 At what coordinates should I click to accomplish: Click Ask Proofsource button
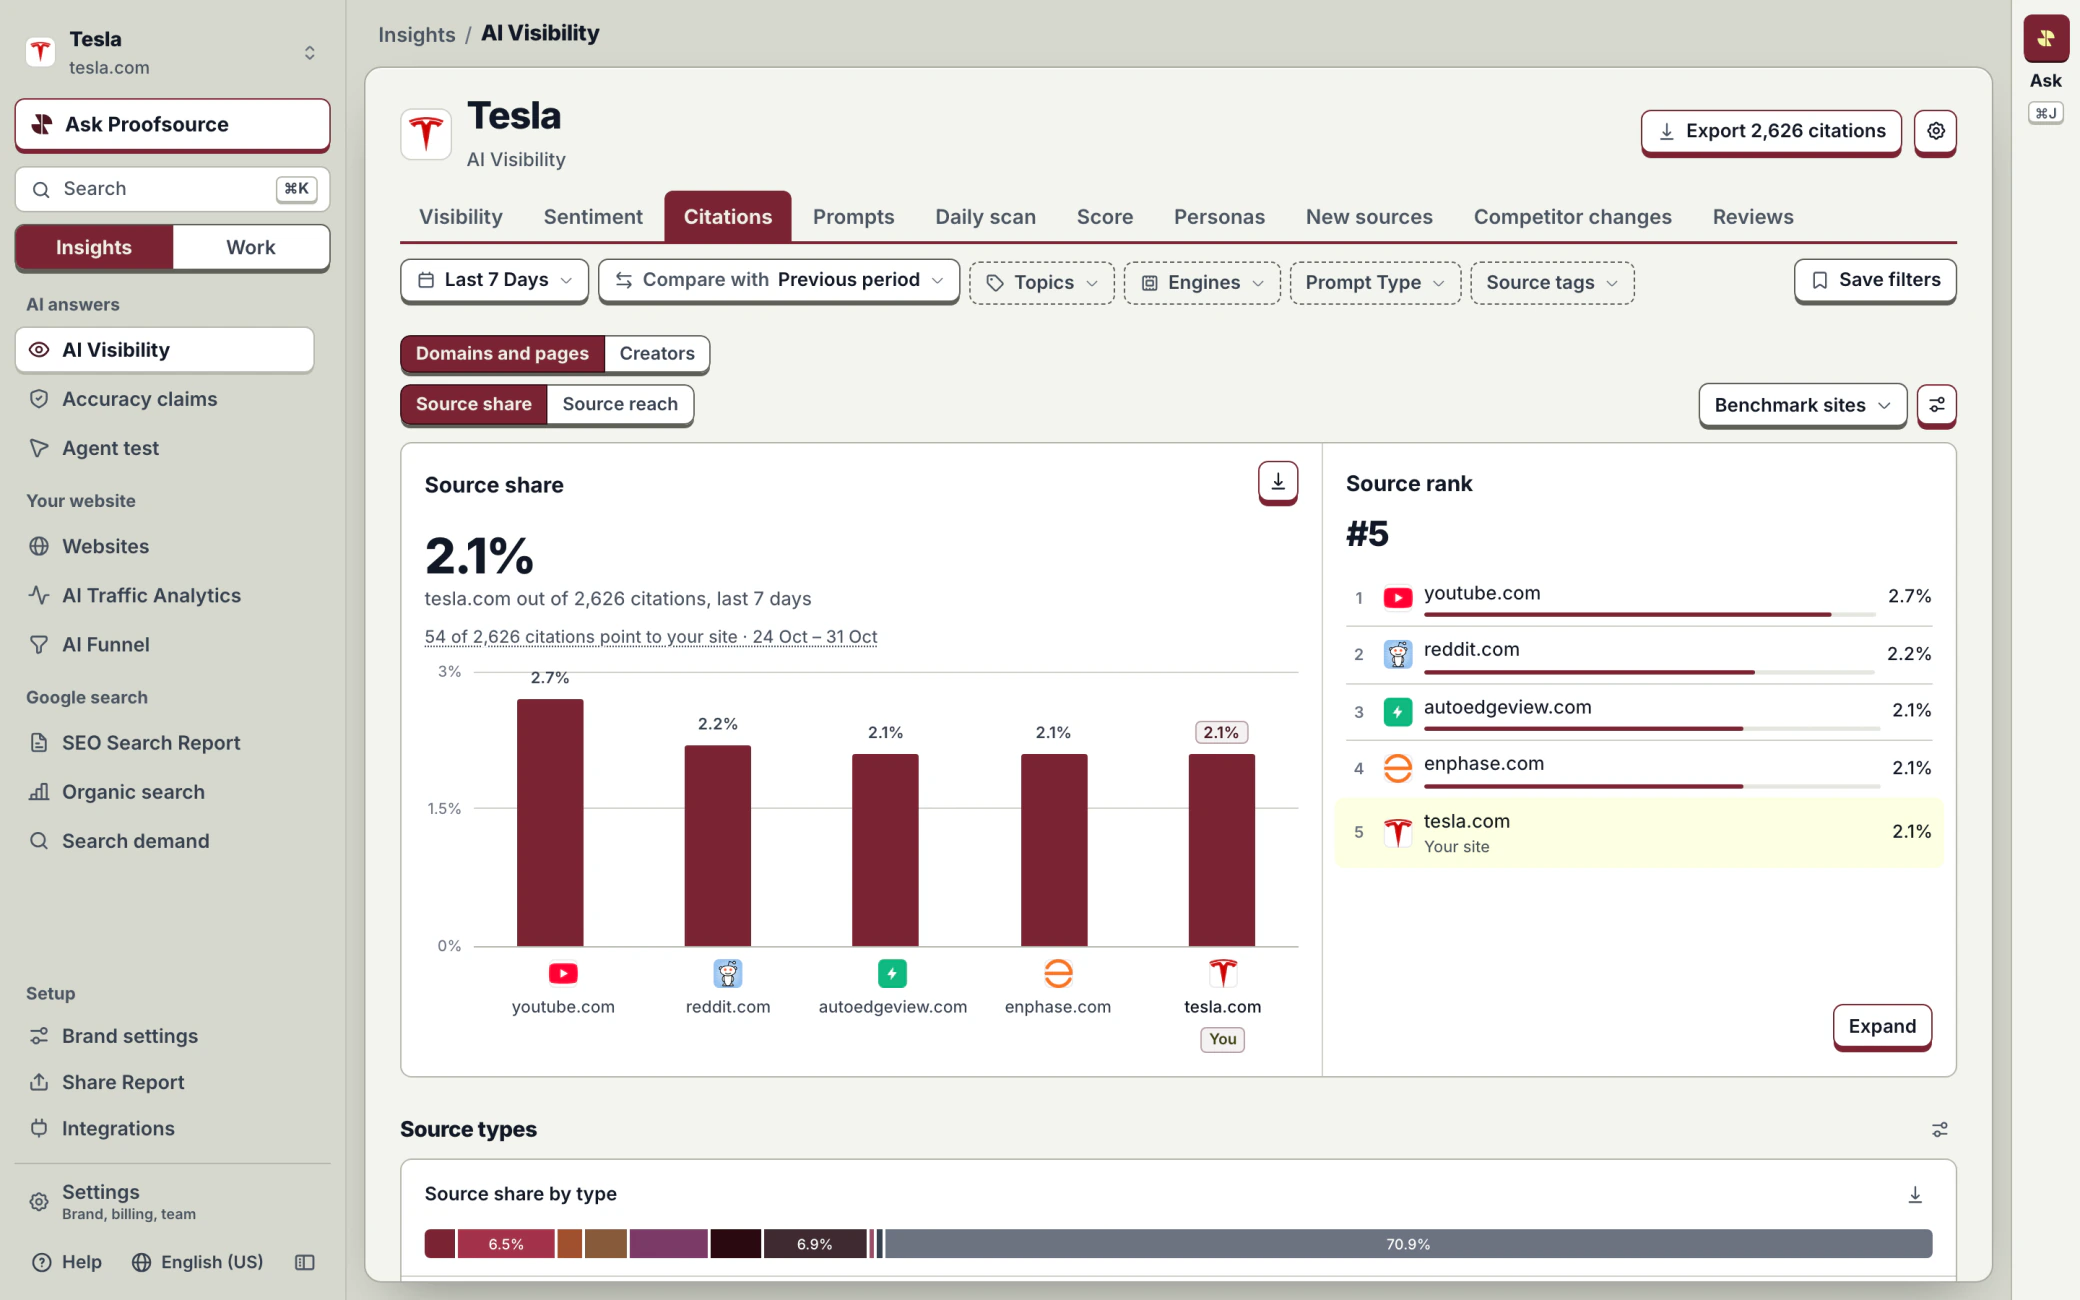(x=172, y=124)
